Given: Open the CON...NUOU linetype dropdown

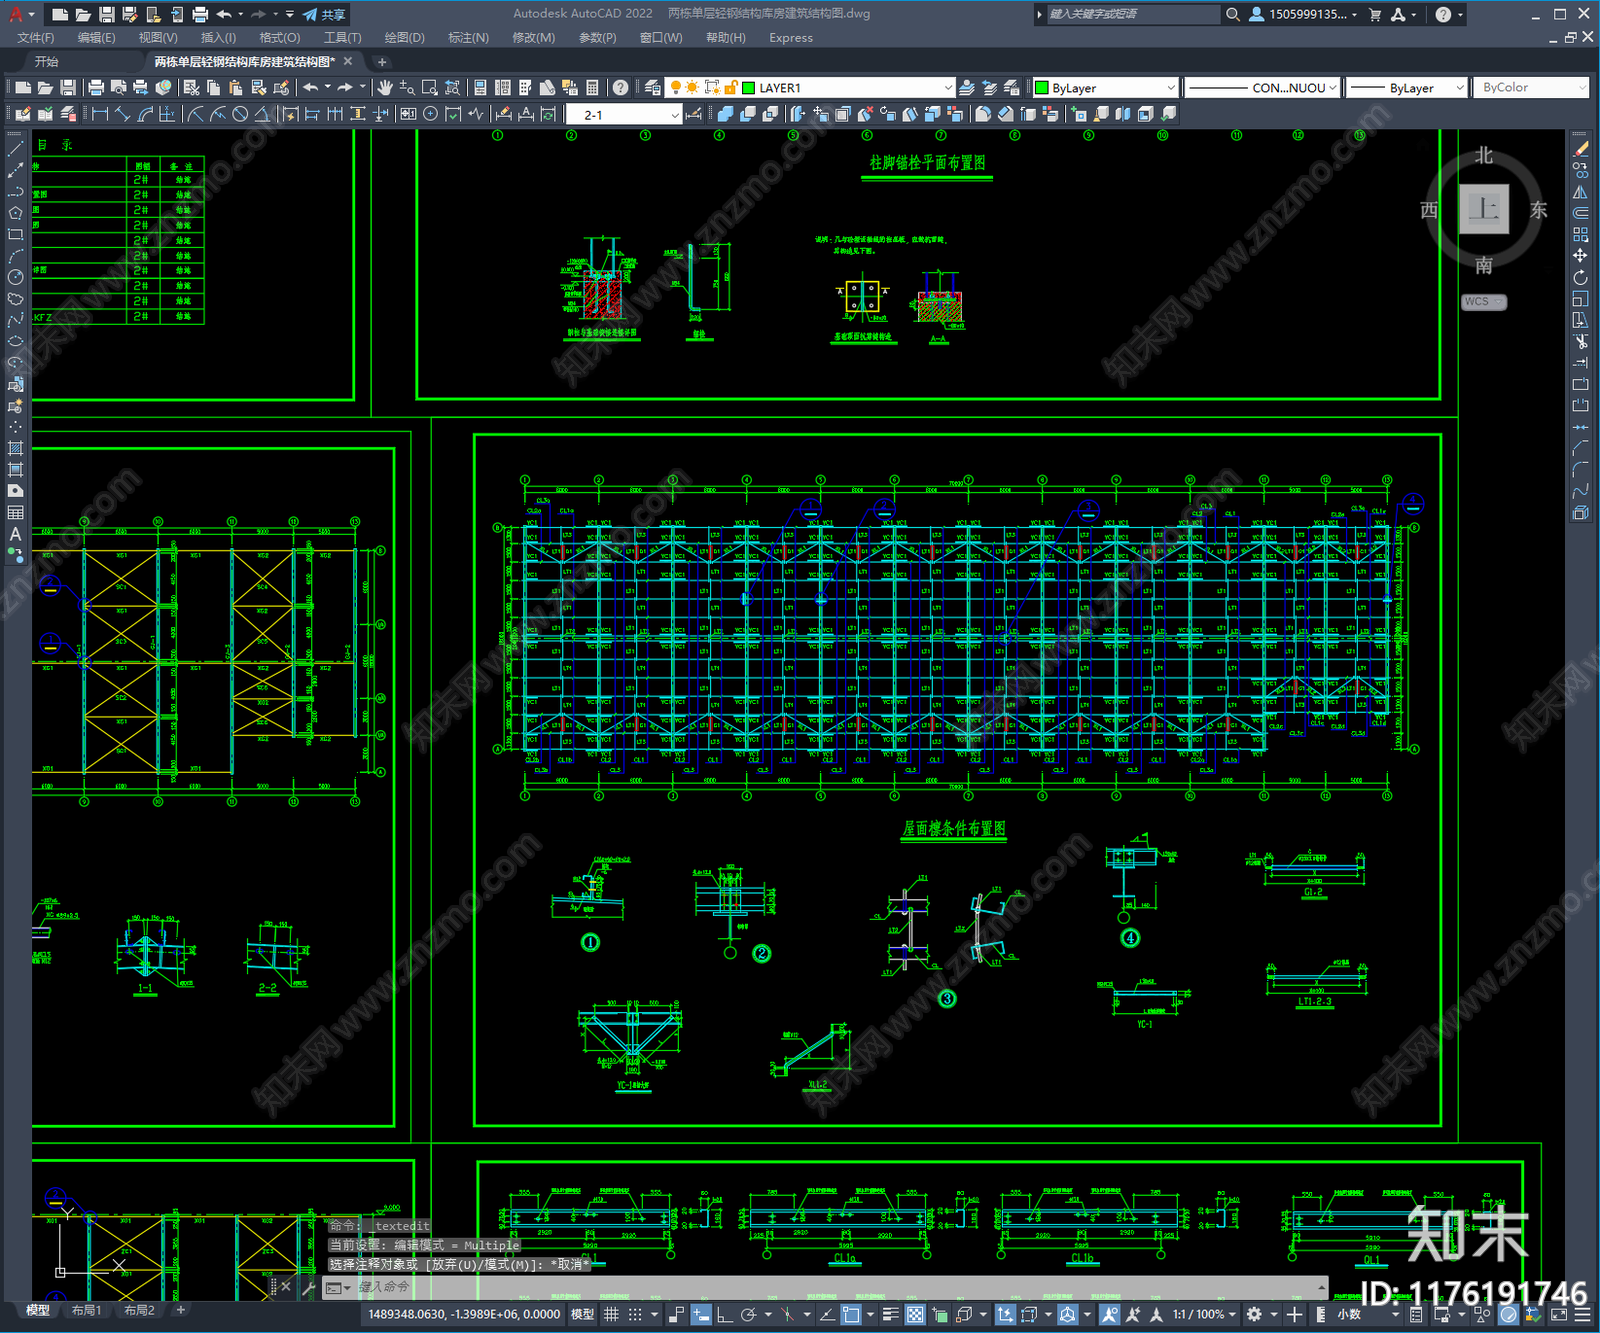Looking at the screenshot, I should click(x=1262, y=88).
